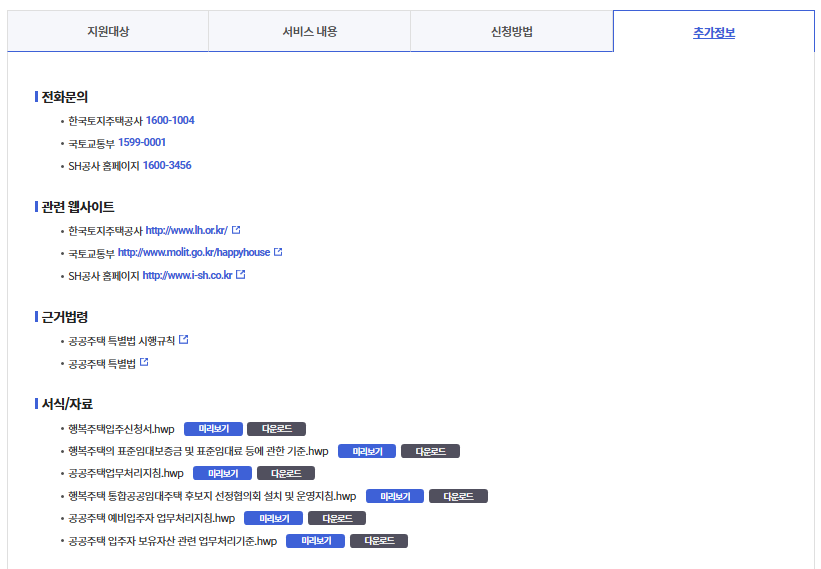Image resolution: width=821 pixels, height=569 pixels.
Task: Download 행복주택입주신청서.hwp
Action: click(x=276, y=429)
